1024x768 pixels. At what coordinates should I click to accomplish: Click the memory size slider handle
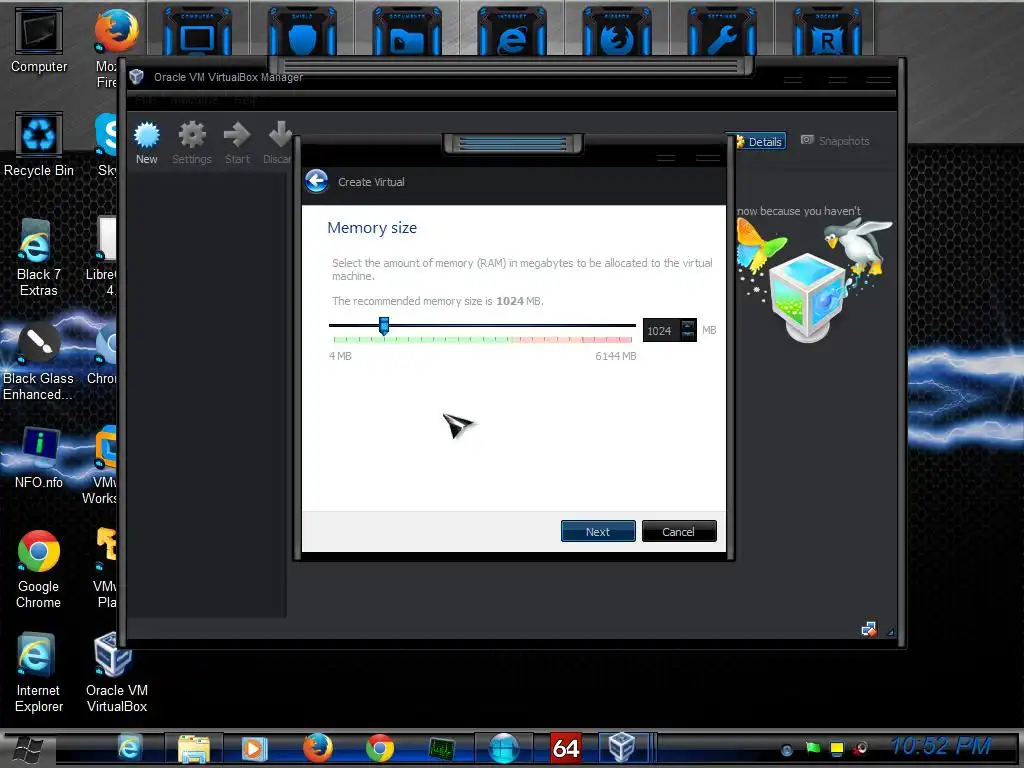[384, 325]
